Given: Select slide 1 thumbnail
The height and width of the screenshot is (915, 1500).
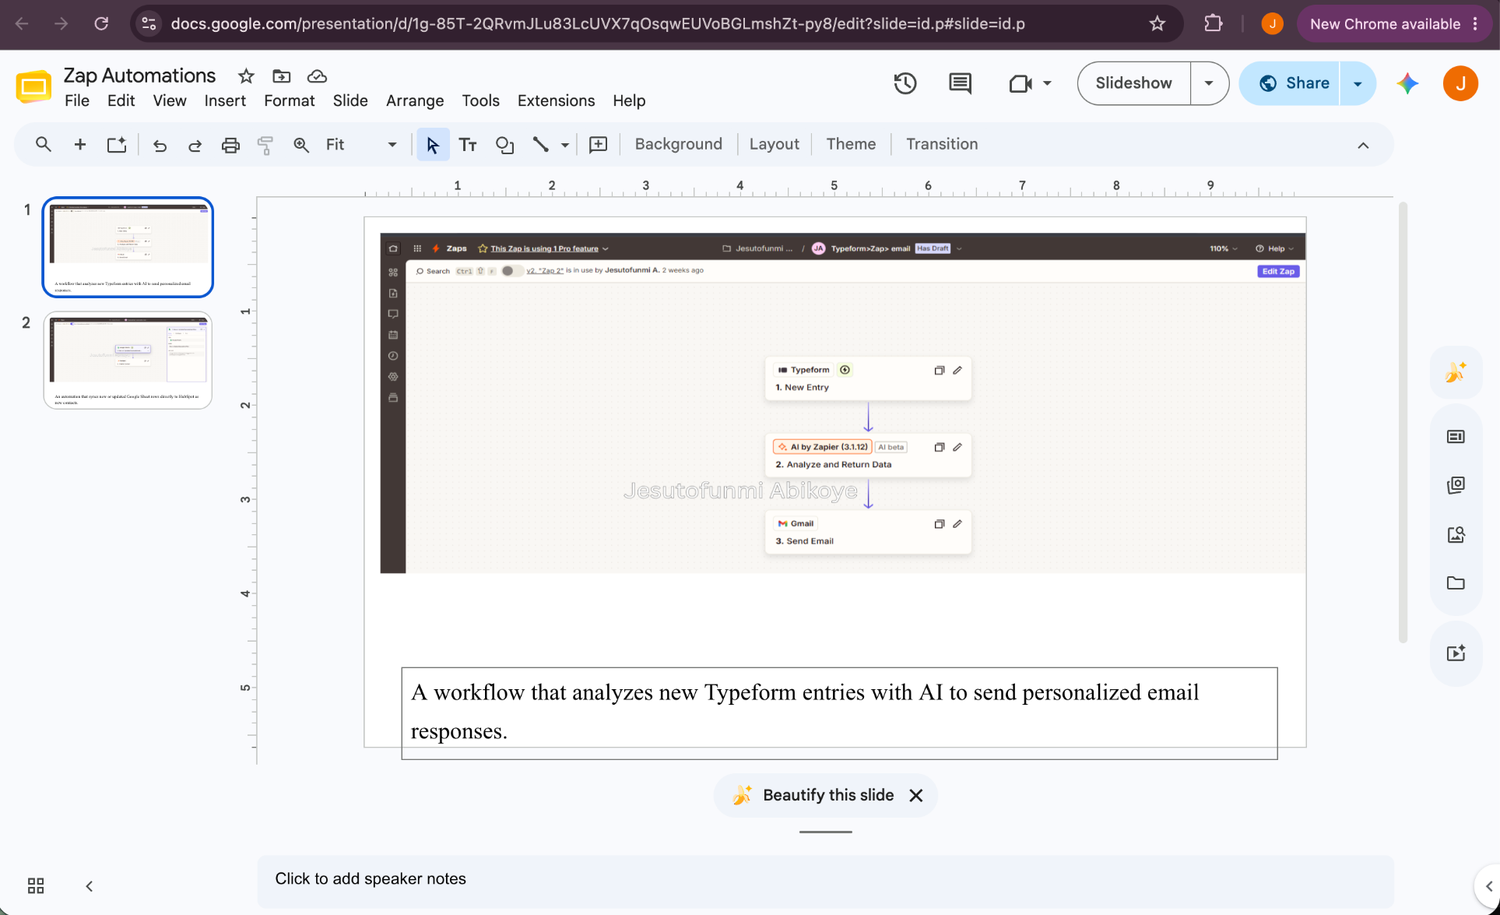Looking at the screenshot, I should [x=128, y=247].
